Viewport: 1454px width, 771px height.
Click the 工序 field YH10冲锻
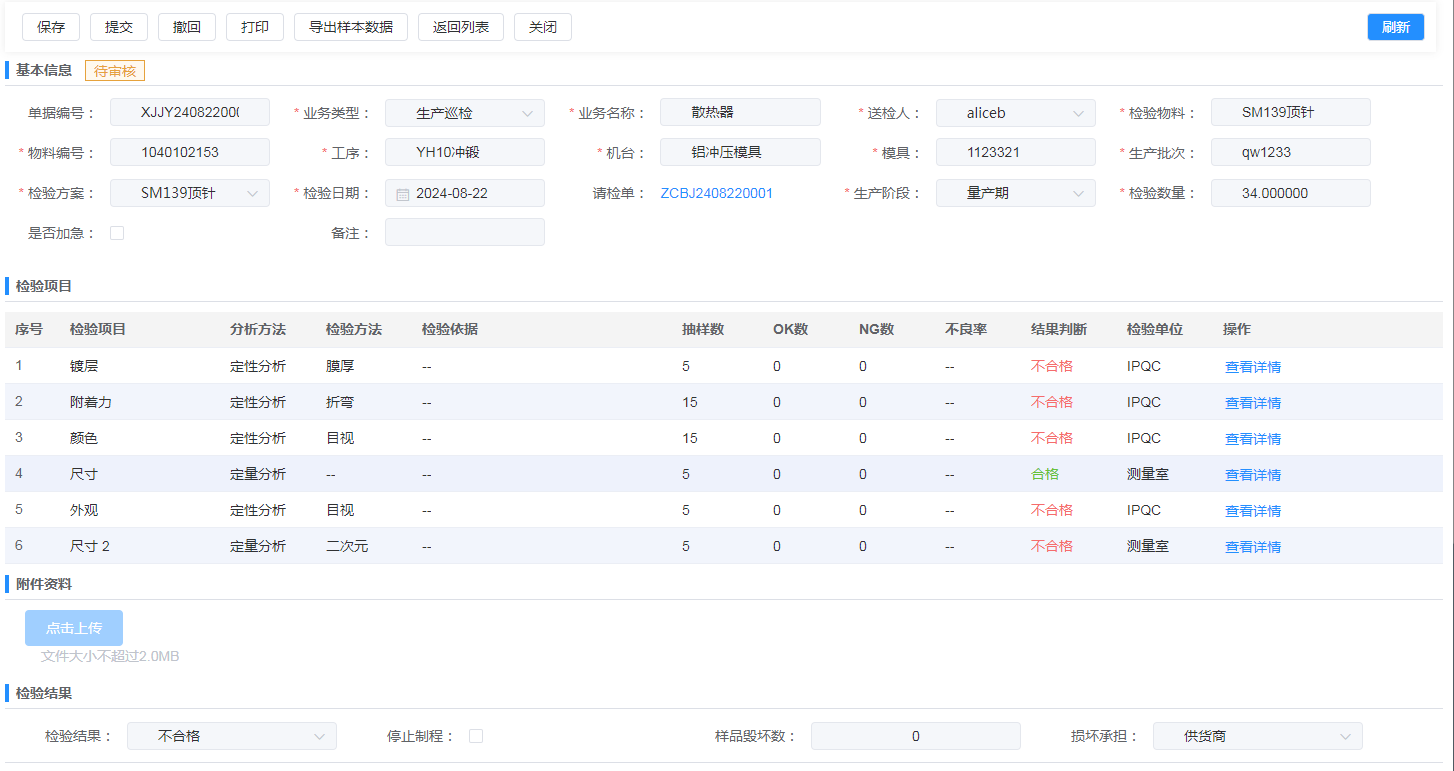(x=465, y=152)
